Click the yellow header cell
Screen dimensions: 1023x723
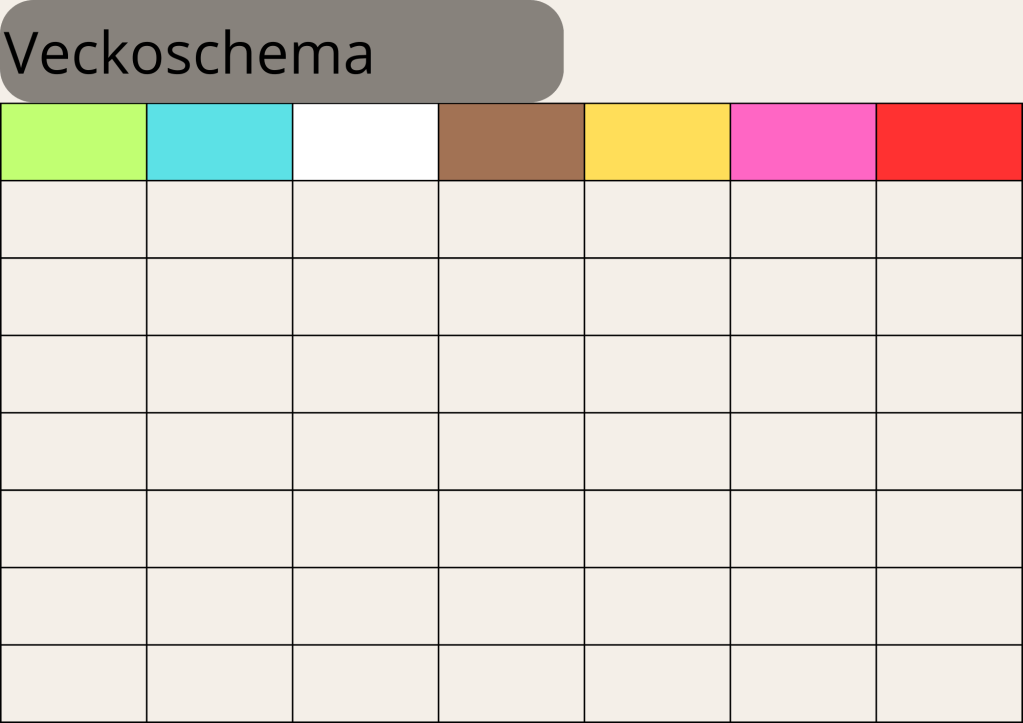(658, 142)
